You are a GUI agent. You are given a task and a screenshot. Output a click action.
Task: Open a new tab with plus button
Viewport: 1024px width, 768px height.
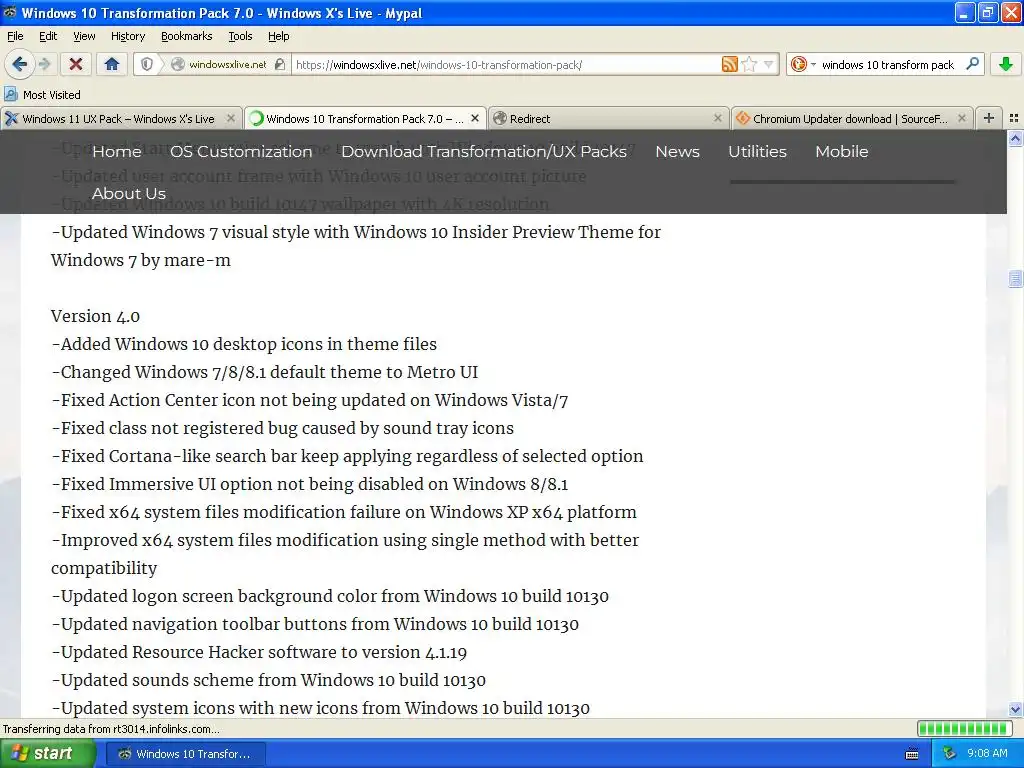point(989,118)
